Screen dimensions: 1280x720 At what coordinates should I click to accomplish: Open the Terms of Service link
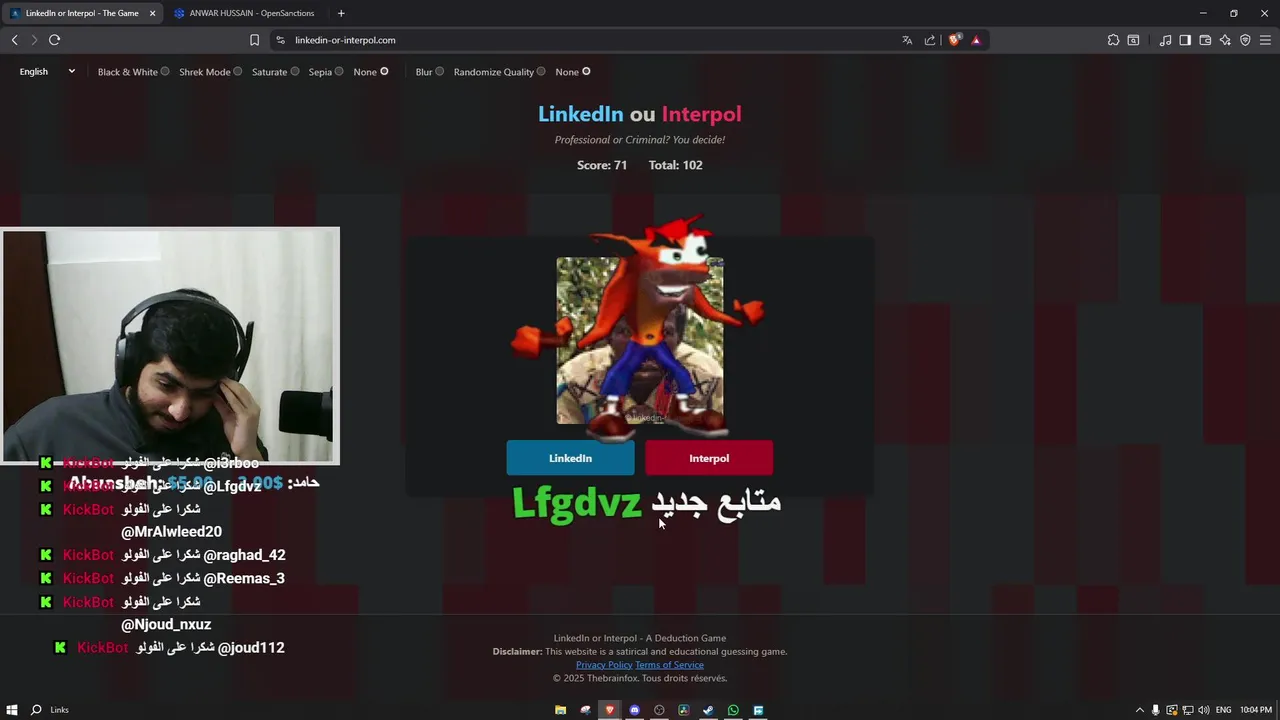click(669, 665)
